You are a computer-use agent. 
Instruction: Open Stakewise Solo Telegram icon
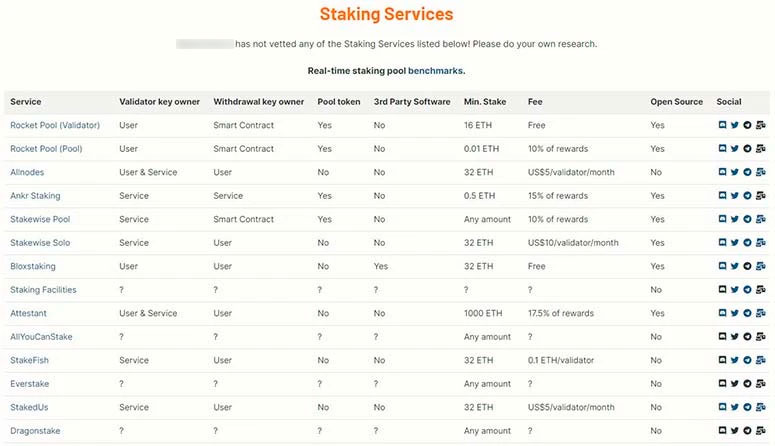coord(747,243)
